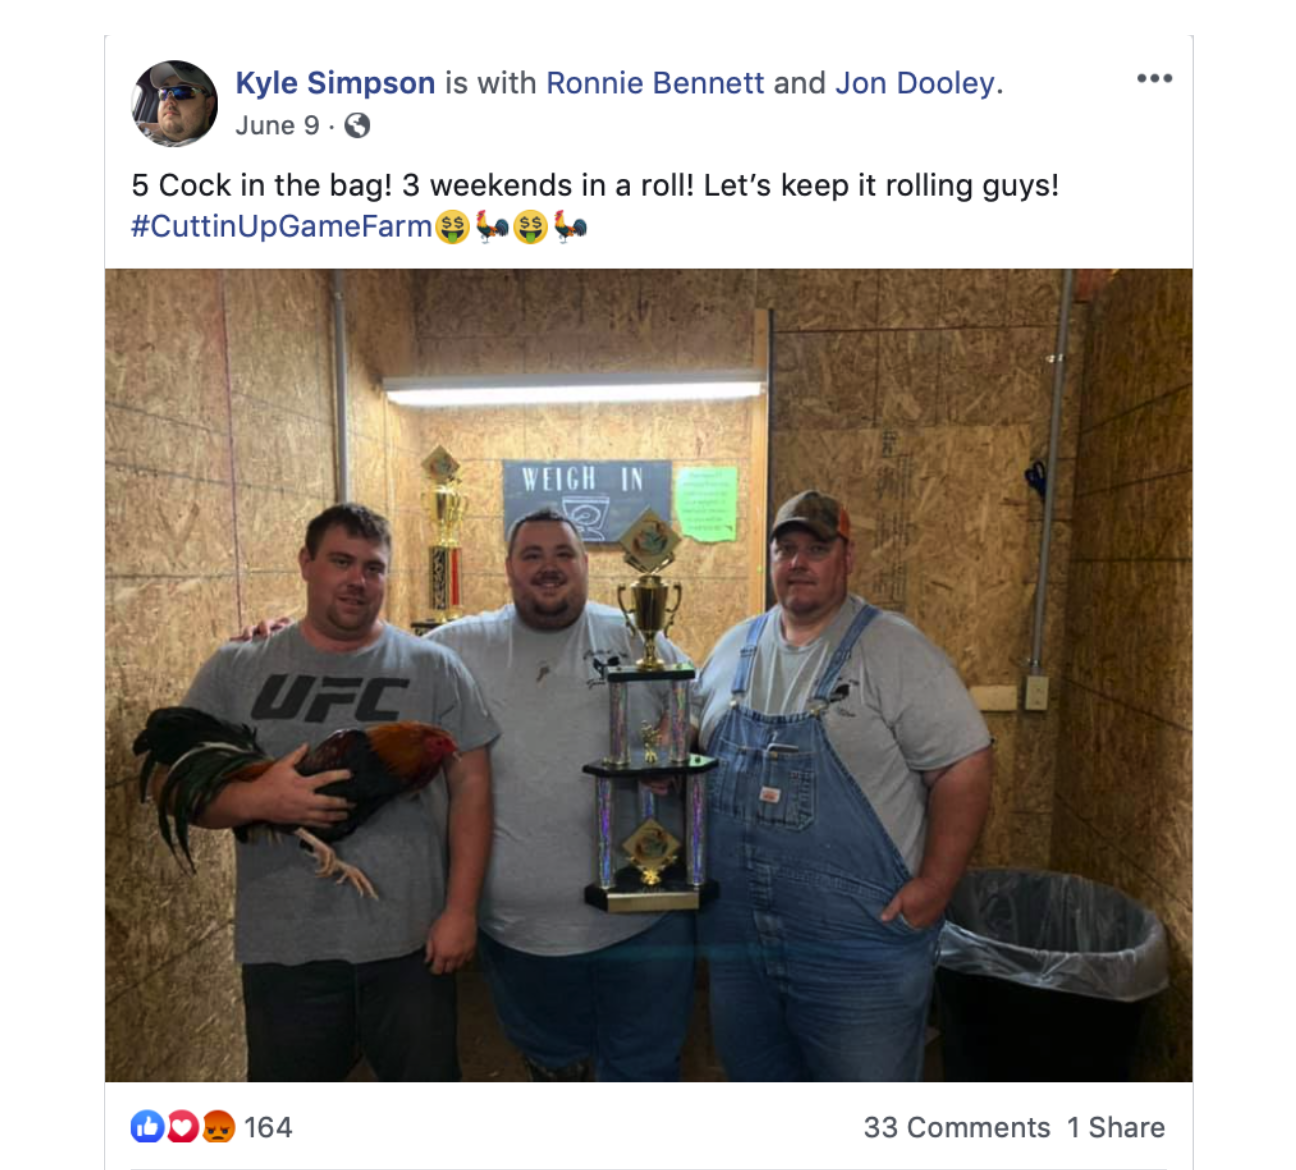Screen dimensions: 1296x1170
Task: Open the three-dot post options menu
Action: tap(1154, 79)
